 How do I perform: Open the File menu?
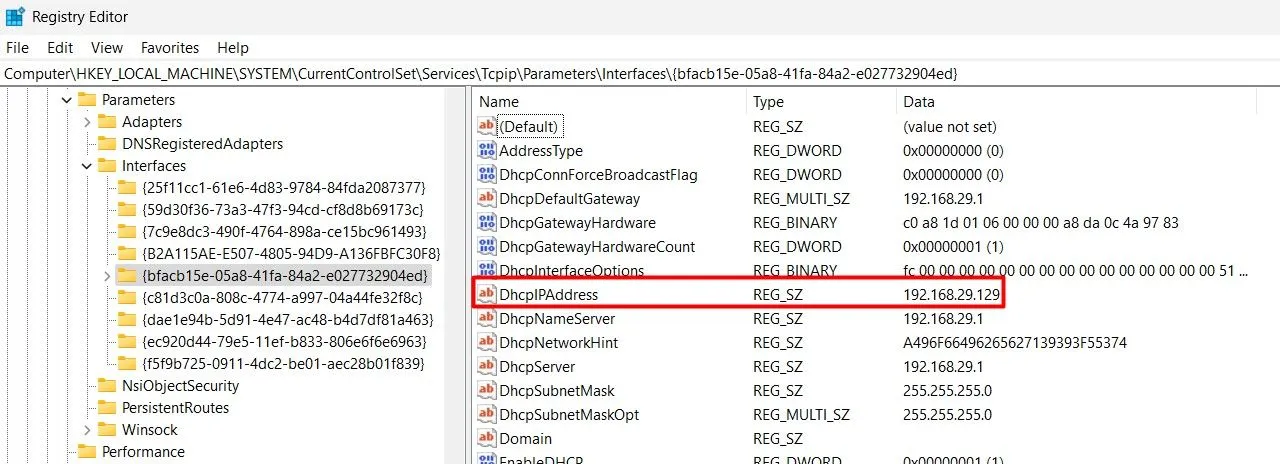(18, 47)
